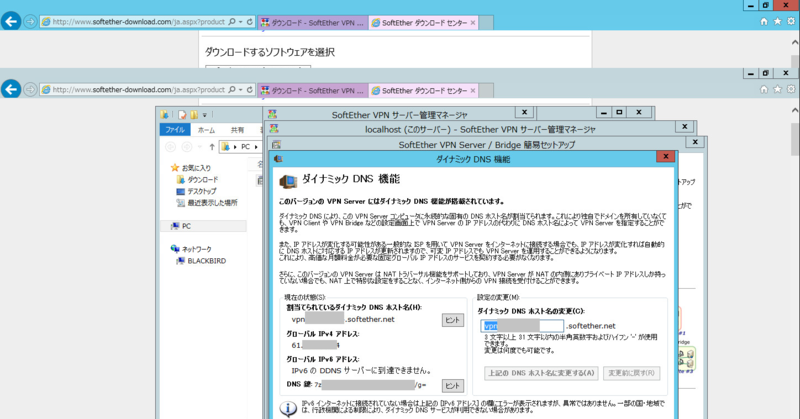Image resolution: width=800 pixels, height=419 pixels.
Task: Open Explorer recent locations dropdown arrow
Action: [199, 147]
